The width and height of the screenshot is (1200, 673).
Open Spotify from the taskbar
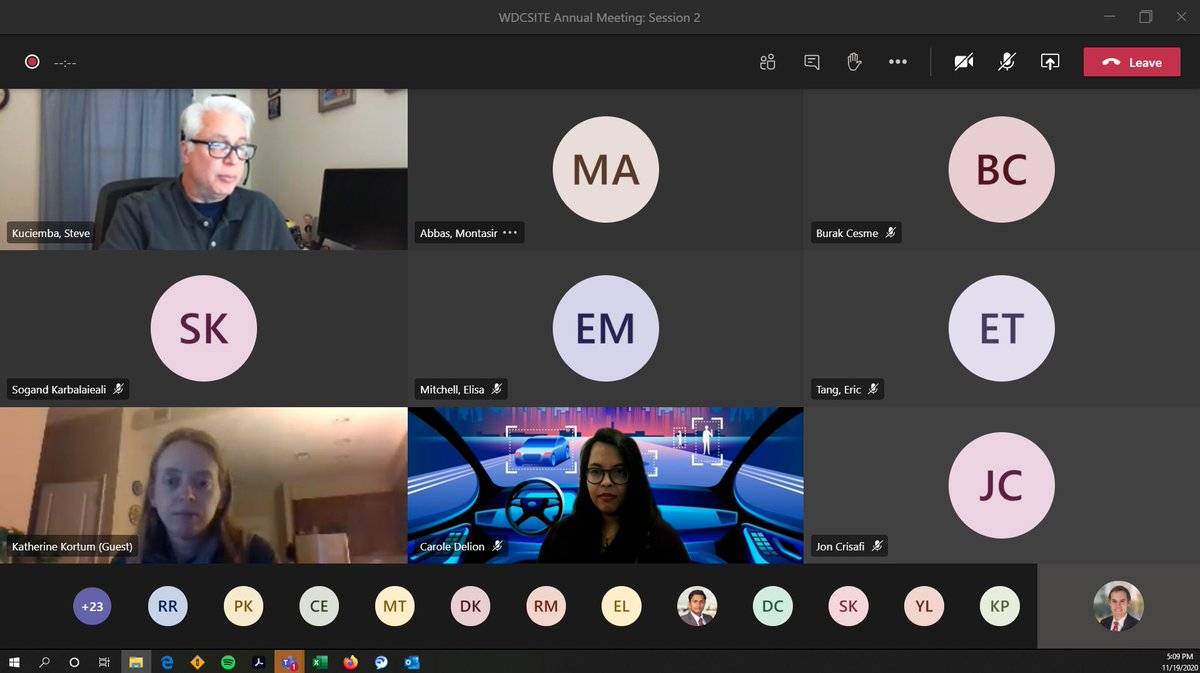pos(228,662)
